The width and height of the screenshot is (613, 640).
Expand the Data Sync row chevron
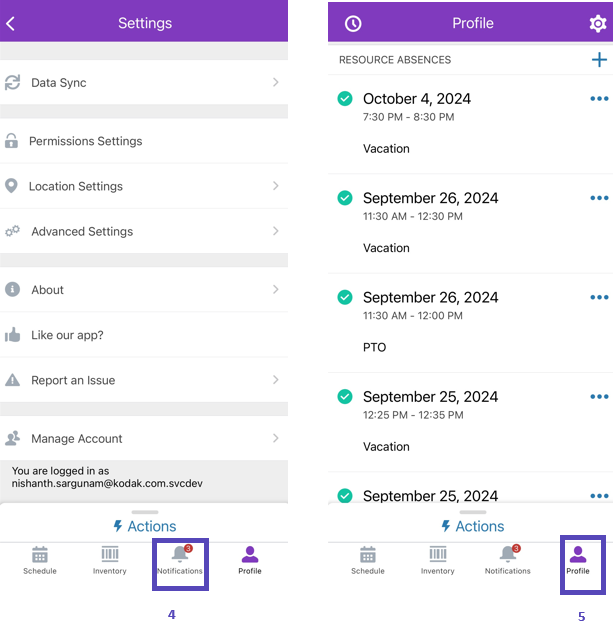(x=275, y=83)
